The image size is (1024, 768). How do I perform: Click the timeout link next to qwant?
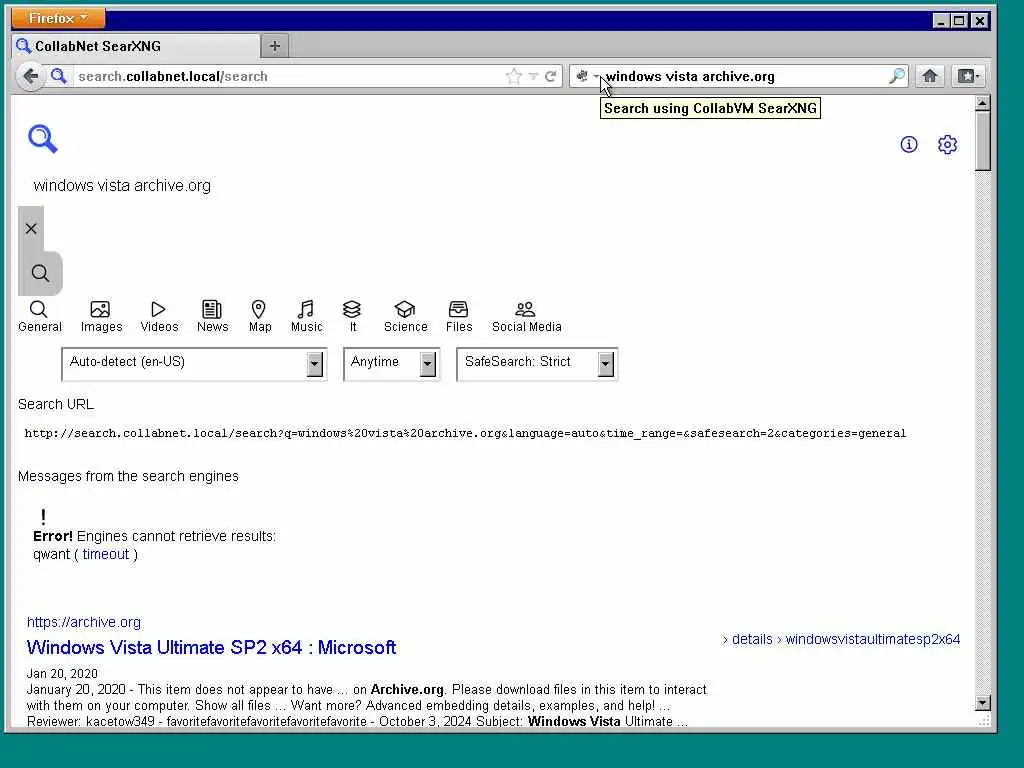point(106,554)
